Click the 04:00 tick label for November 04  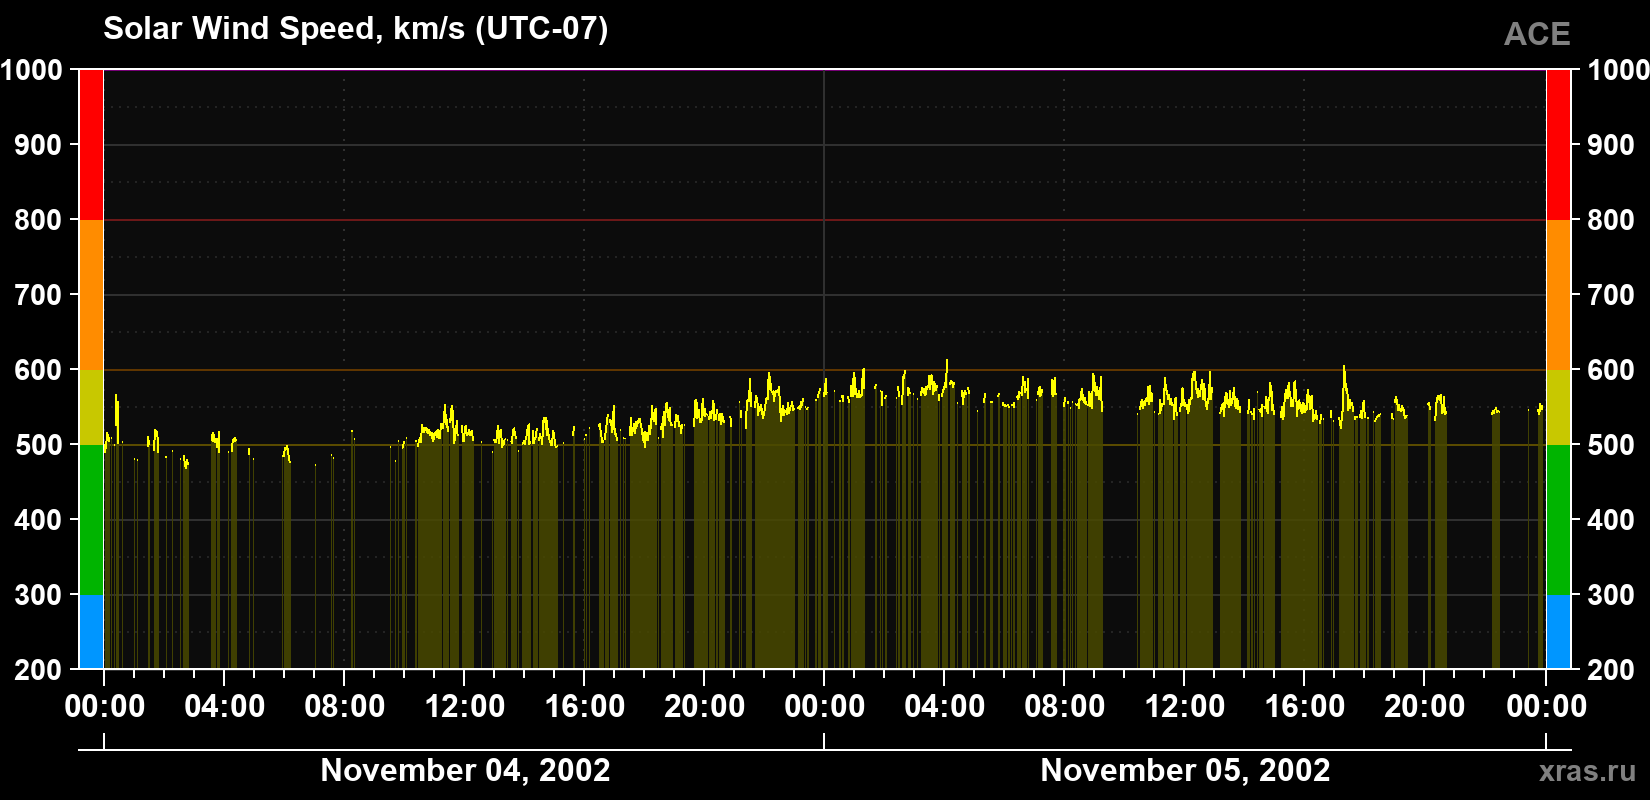pos(225,707)
